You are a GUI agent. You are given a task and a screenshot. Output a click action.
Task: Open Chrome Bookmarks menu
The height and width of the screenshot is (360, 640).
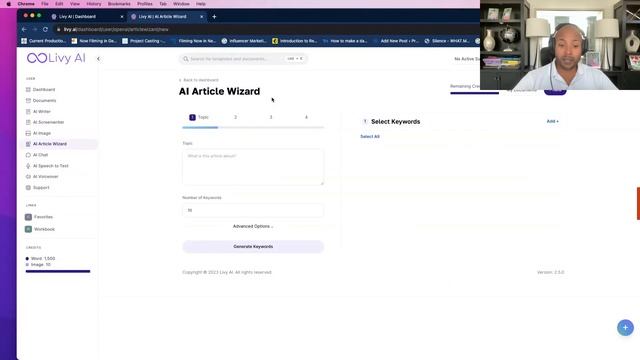(x=119, y=4)
